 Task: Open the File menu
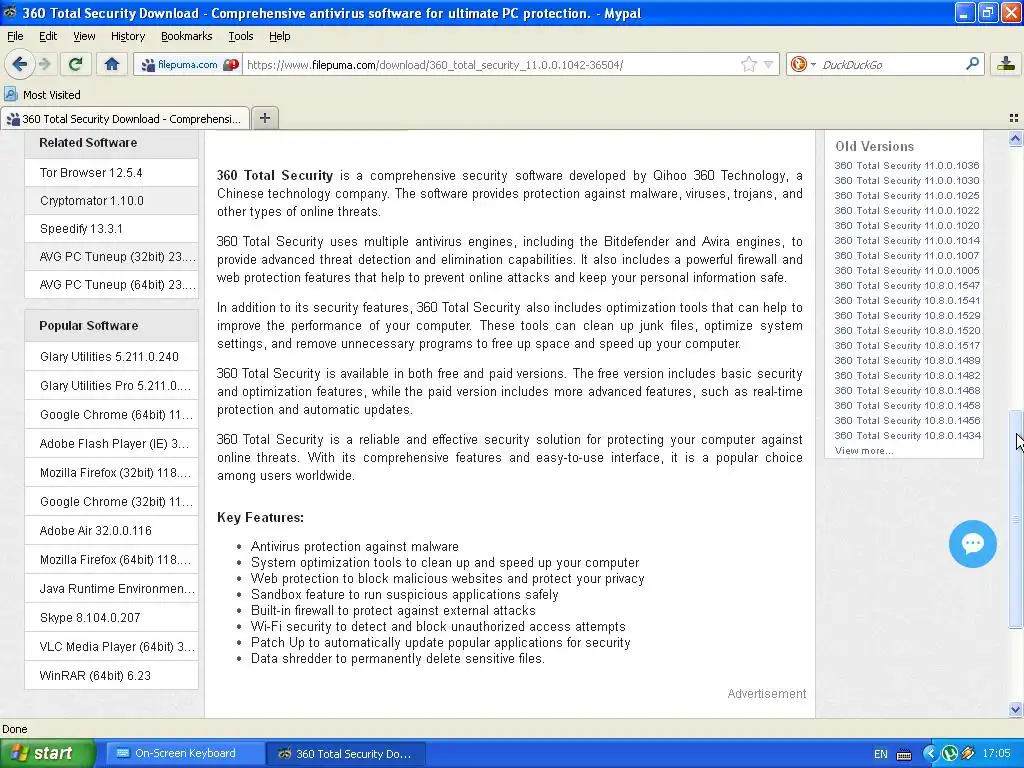point(15,36)
